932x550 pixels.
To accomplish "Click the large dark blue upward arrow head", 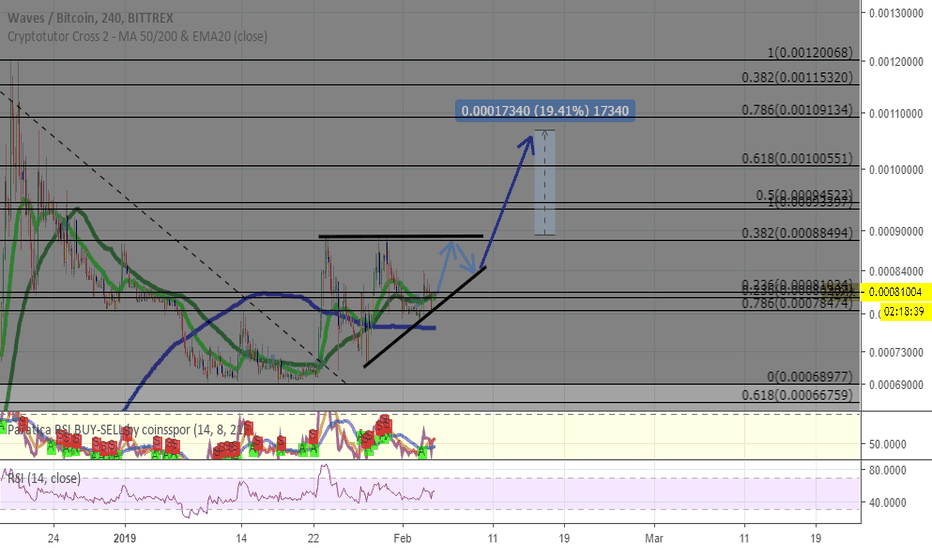I will [526, 144].
